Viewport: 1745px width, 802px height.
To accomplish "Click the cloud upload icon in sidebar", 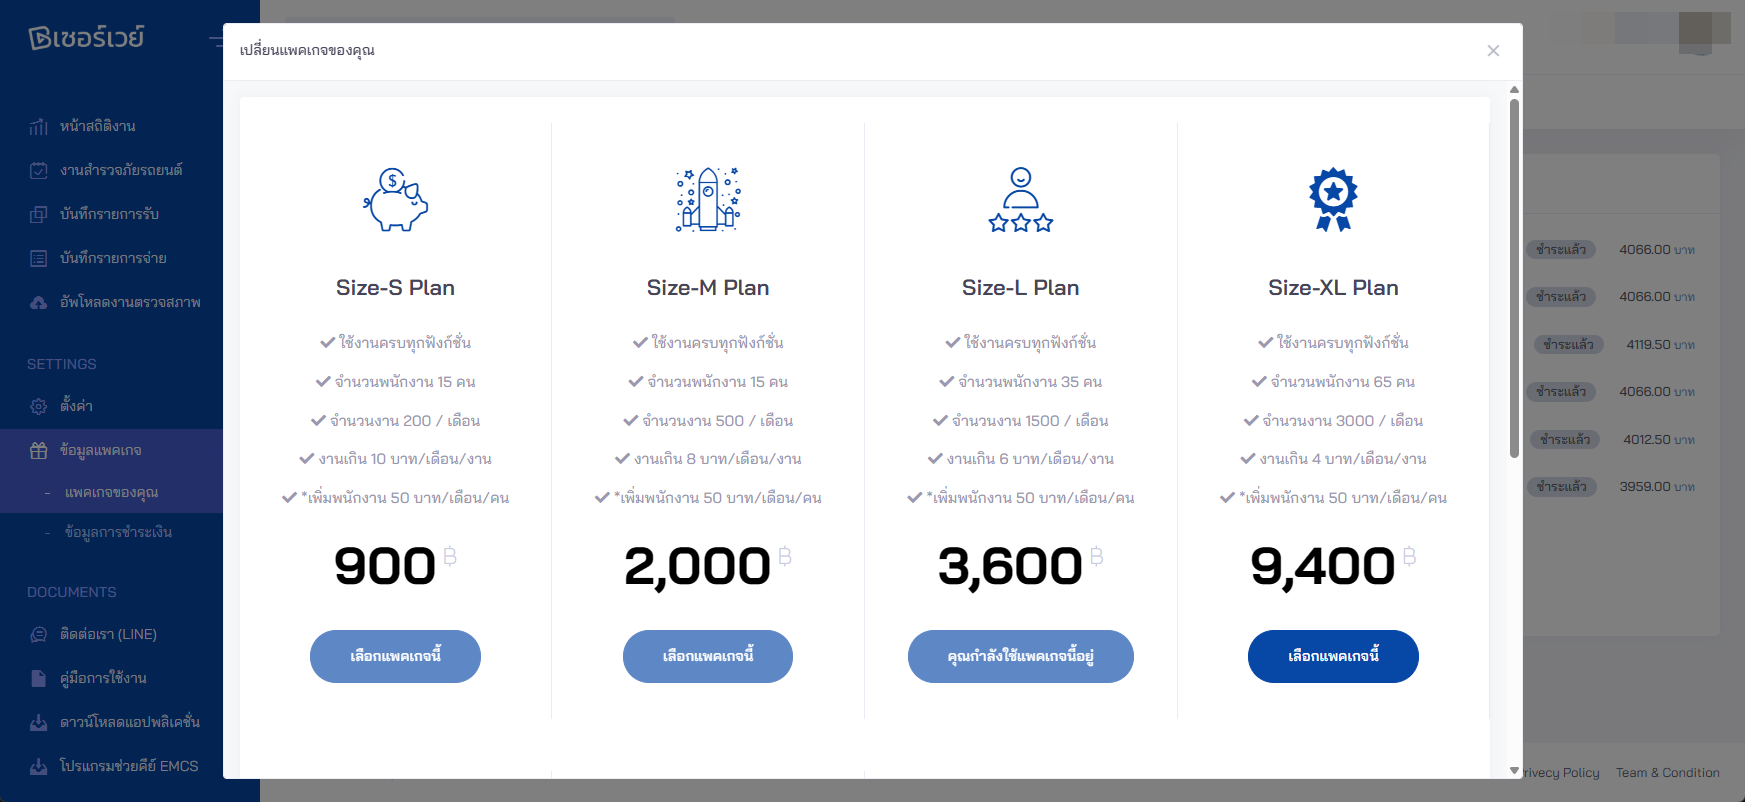I will click(x=39, y=302).
